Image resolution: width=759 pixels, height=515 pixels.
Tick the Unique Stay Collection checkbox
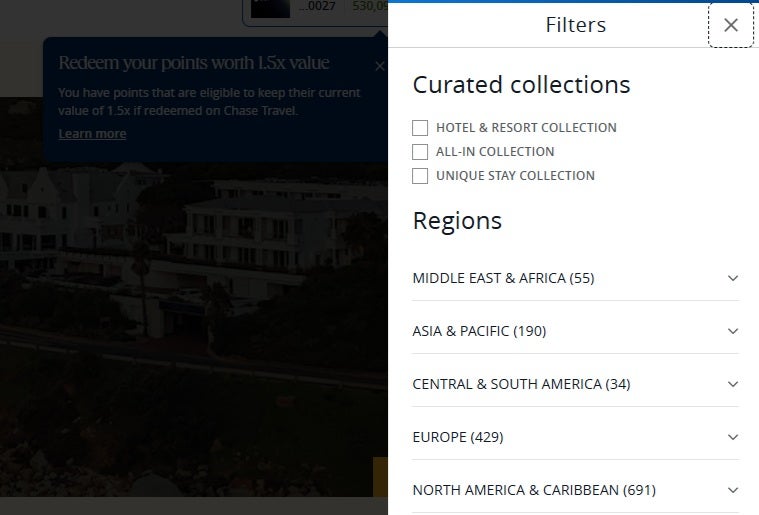click(420, 176)
